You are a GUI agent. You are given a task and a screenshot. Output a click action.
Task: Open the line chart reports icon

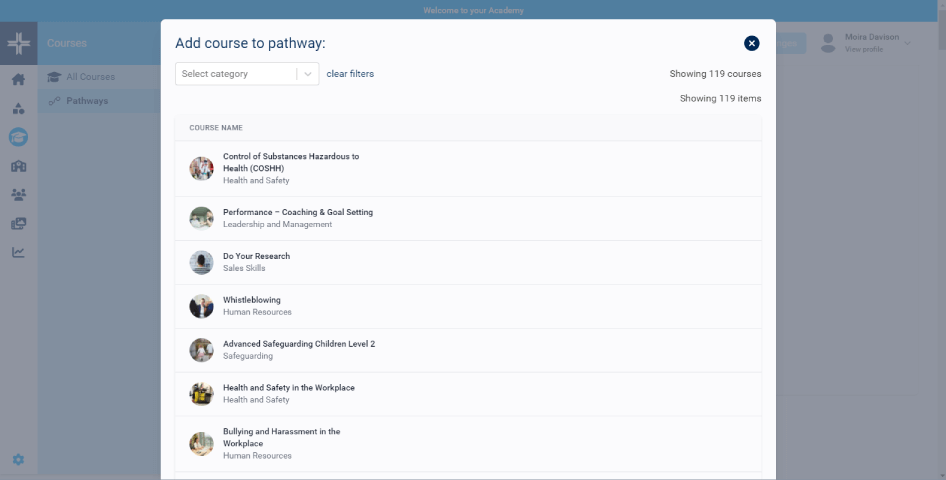[18, 252]
